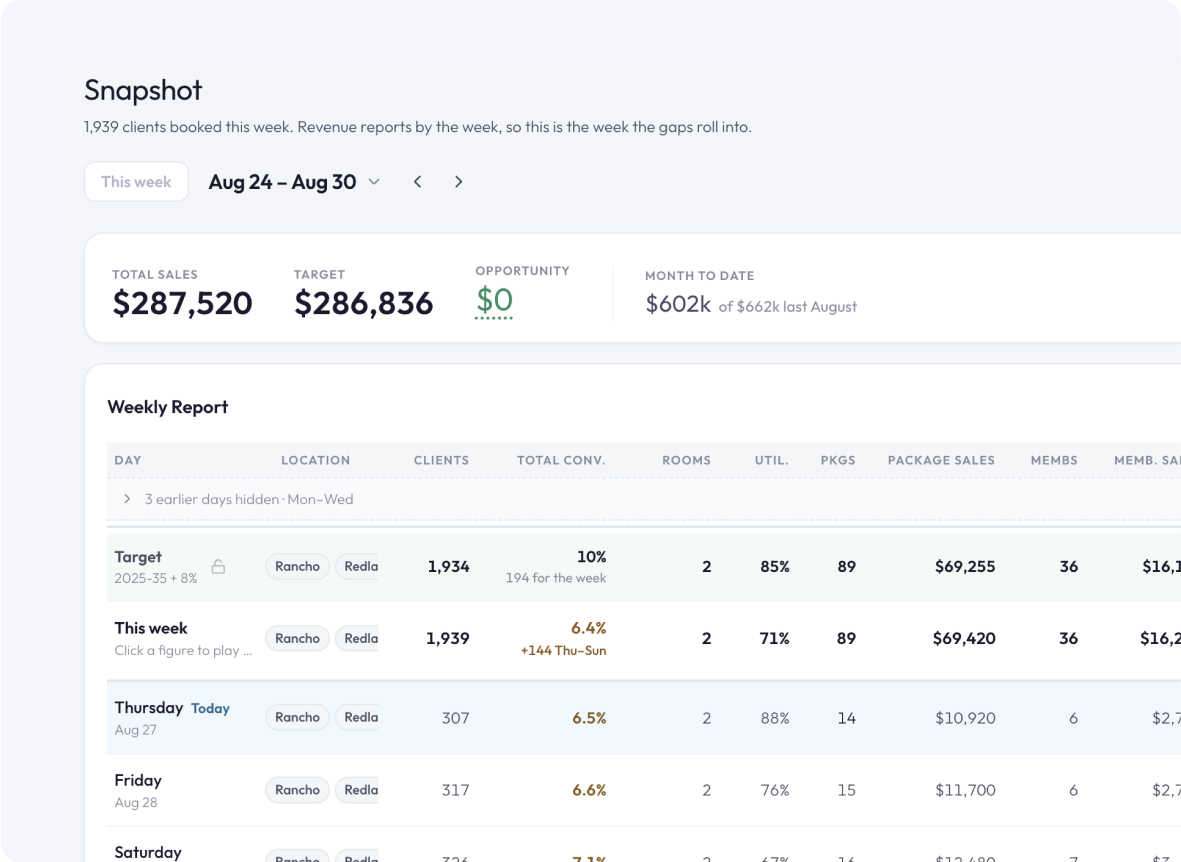This screenshot has height=862, width=1181.
Task: Click the TOTAL CONV. column header
Action: point(561,460)
